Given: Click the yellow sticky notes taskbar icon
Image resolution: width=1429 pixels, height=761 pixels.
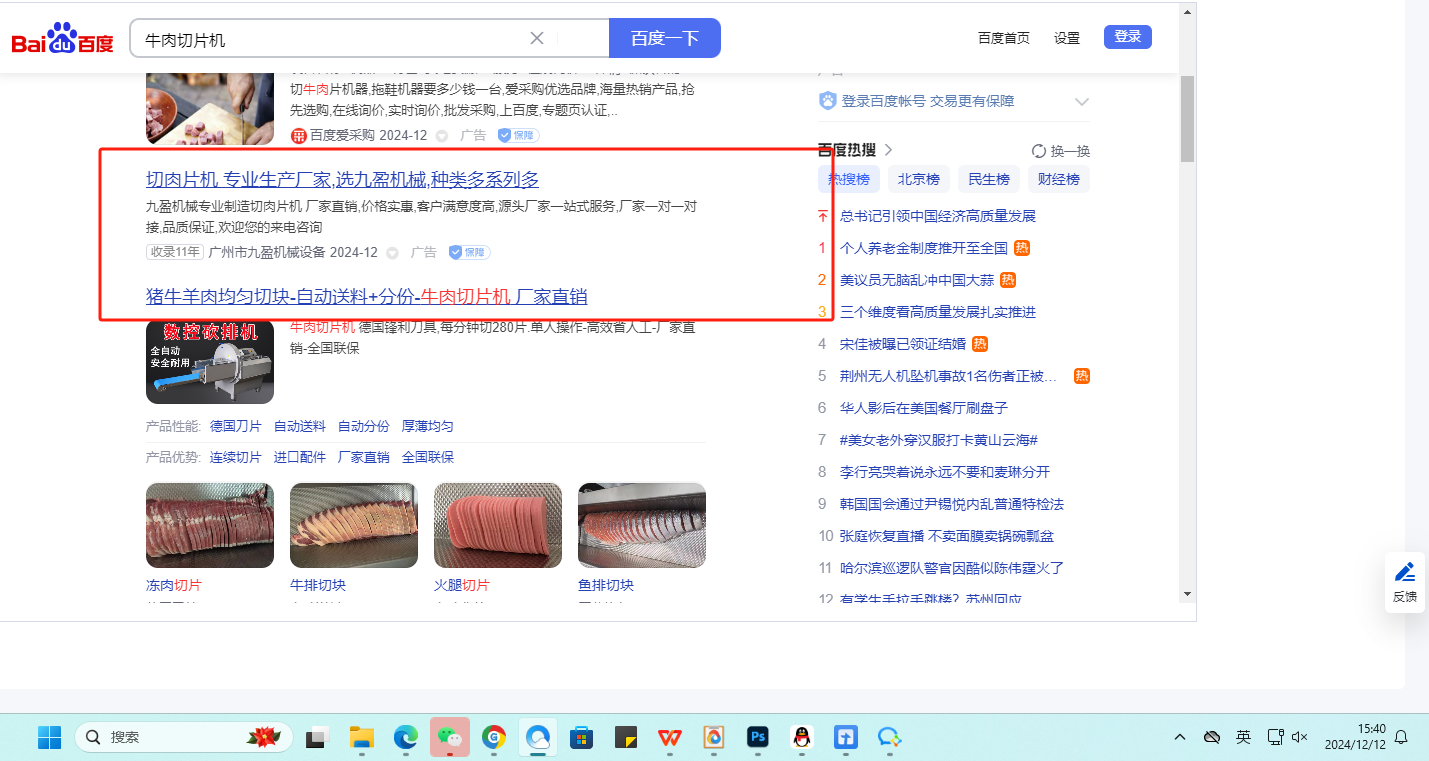Looking at the screenshot, I should point(626,738).
